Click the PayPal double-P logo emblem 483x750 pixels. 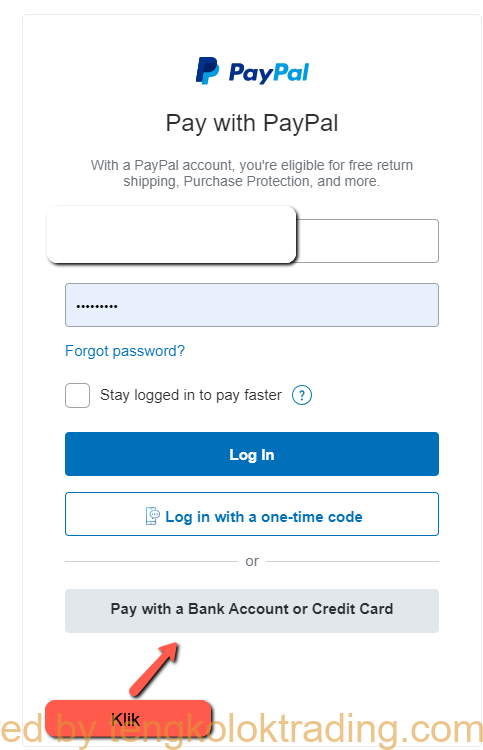click(x=207, y=71)
